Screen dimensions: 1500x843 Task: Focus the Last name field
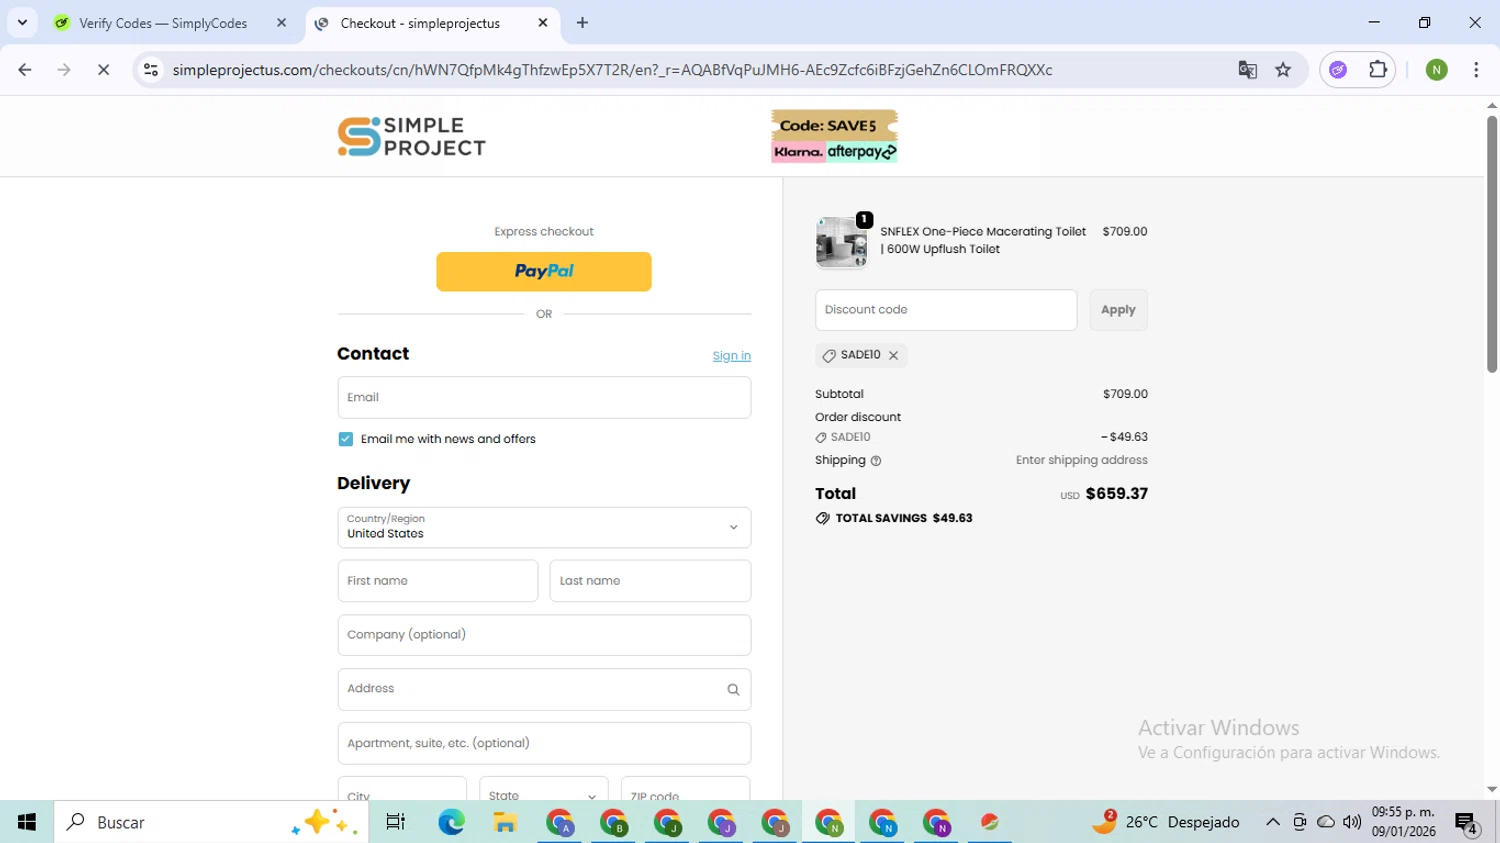(x=650, y=581)
